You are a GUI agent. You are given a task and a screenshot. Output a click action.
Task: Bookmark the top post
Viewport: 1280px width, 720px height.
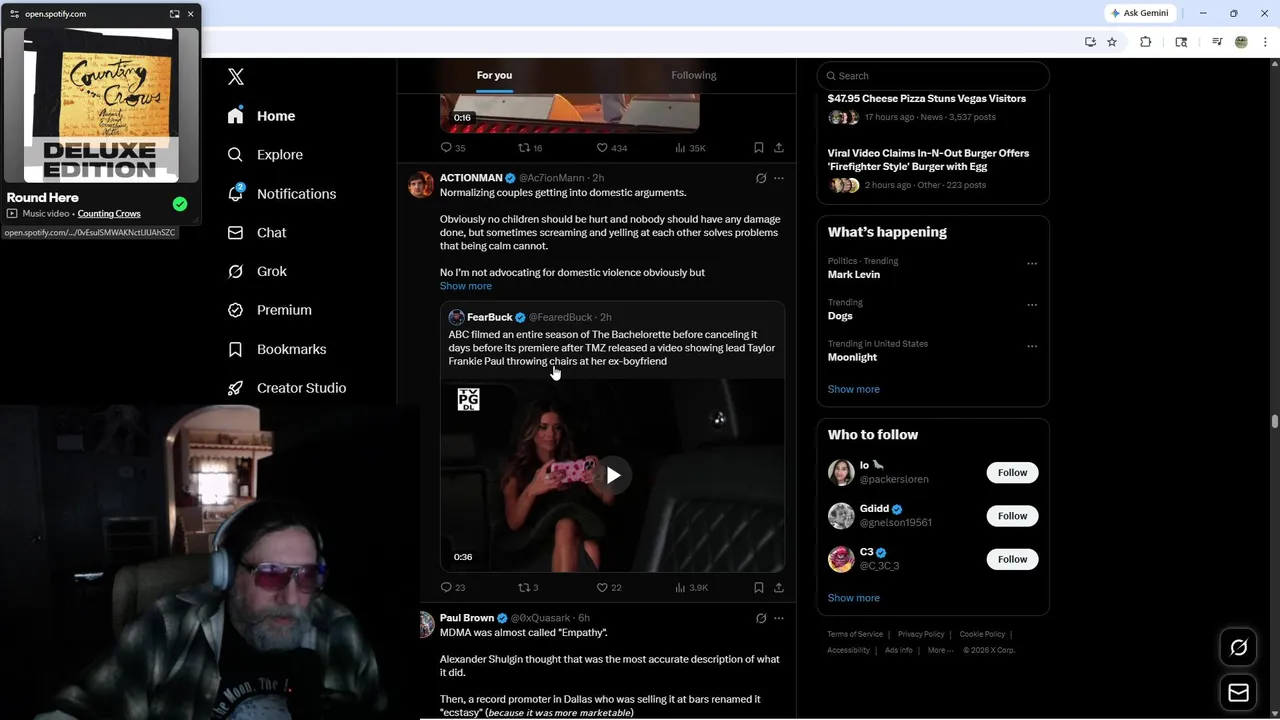click(759, 148)
